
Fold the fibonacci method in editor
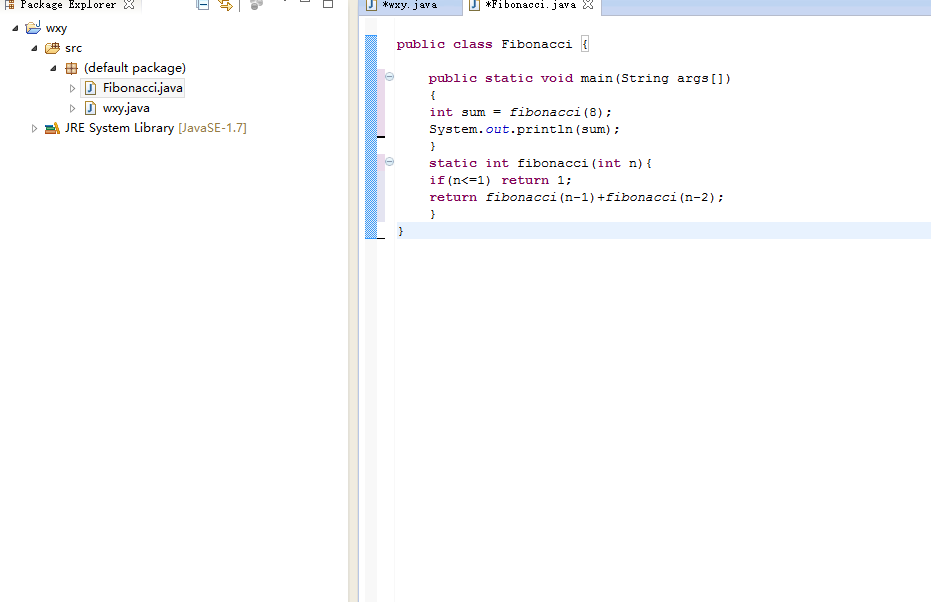390,161
